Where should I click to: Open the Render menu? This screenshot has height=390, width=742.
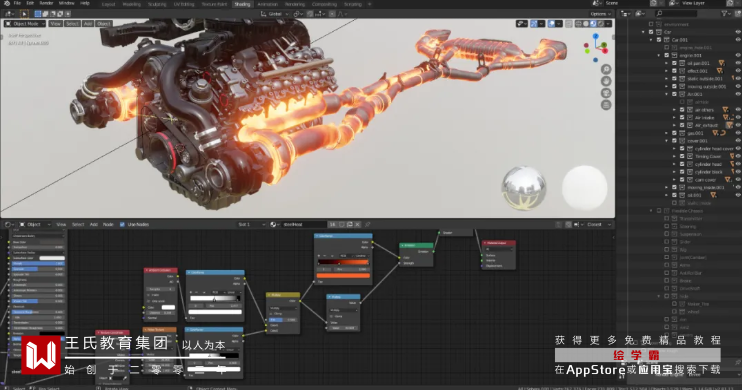[x=46, y=3]
